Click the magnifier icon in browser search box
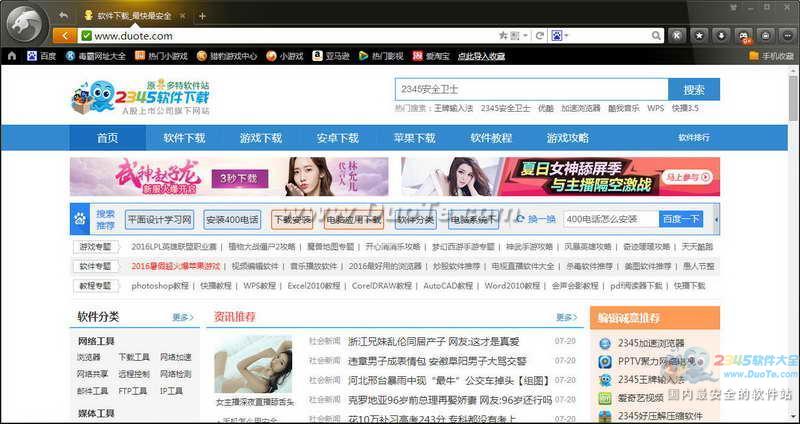 [656, 36]
